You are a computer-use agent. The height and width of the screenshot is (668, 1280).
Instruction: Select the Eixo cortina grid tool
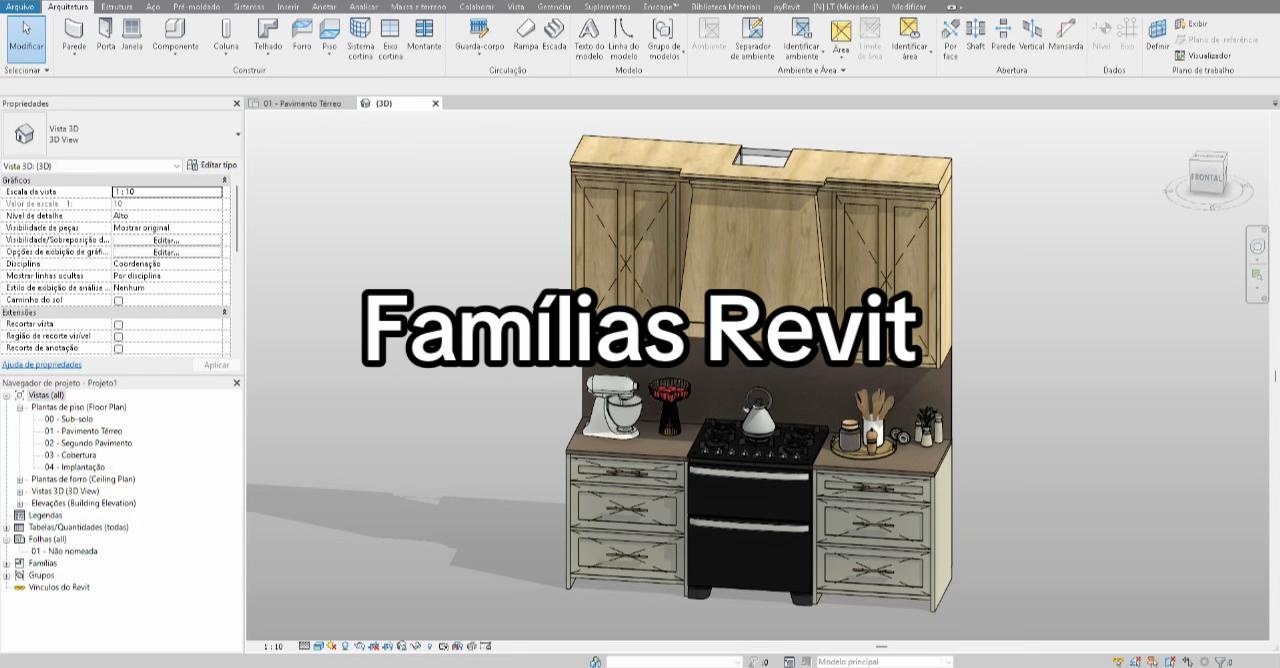coord(391,39)
